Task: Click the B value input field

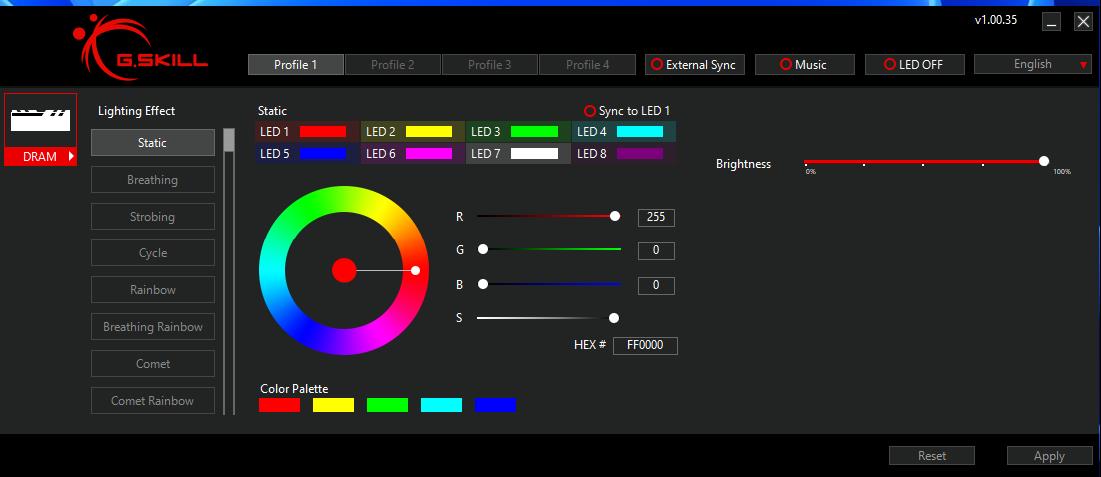Action: pos(656,285)
